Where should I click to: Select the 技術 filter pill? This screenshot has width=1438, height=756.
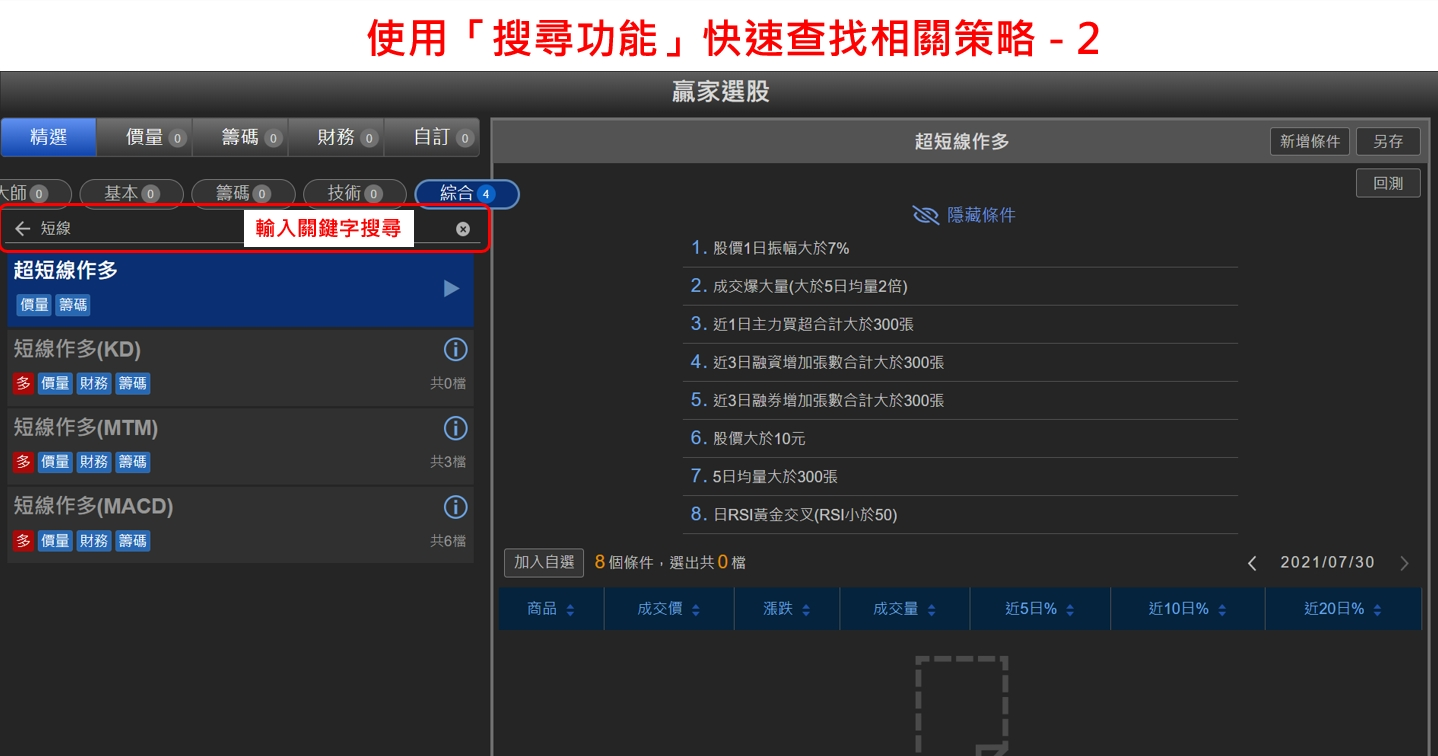354,194
